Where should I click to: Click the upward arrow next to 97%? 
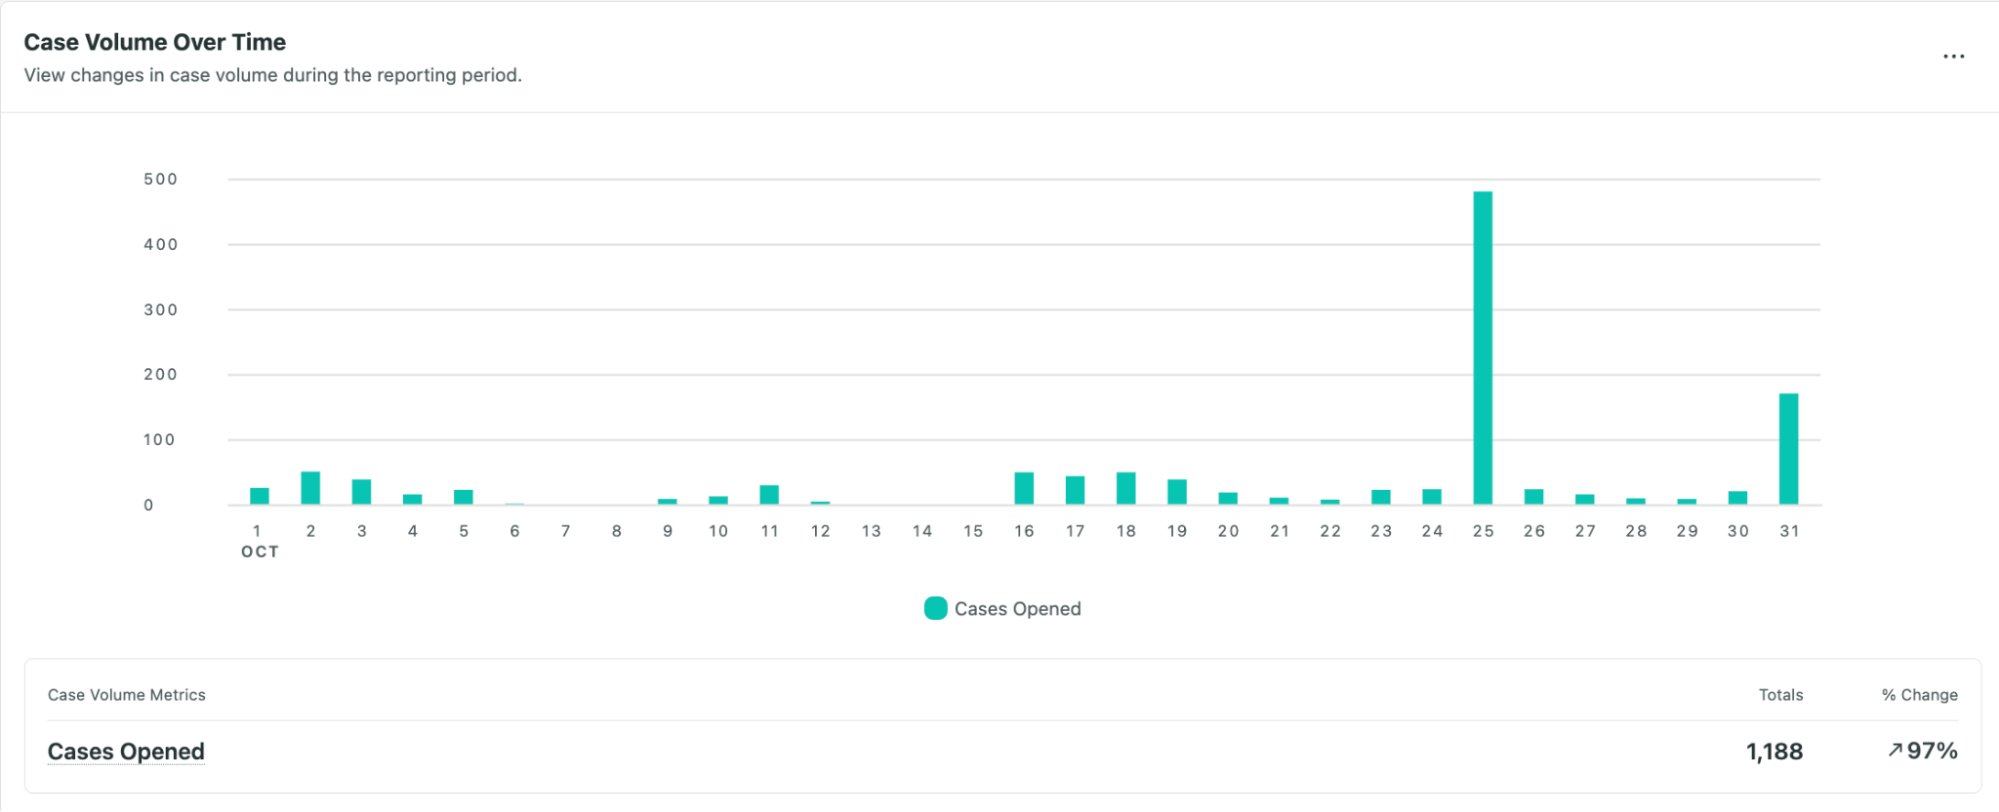[1894, 750]
